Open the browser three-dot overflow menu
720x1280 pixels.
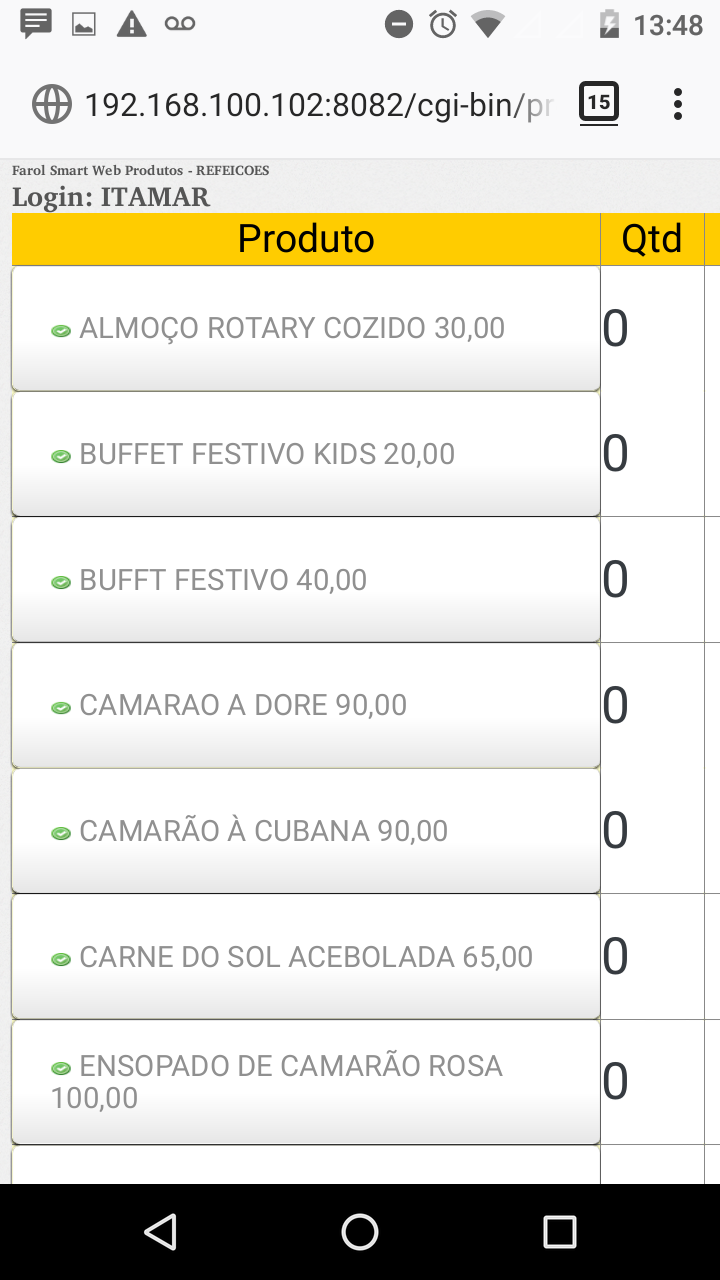pyautogui.click(x=677, y=104)
